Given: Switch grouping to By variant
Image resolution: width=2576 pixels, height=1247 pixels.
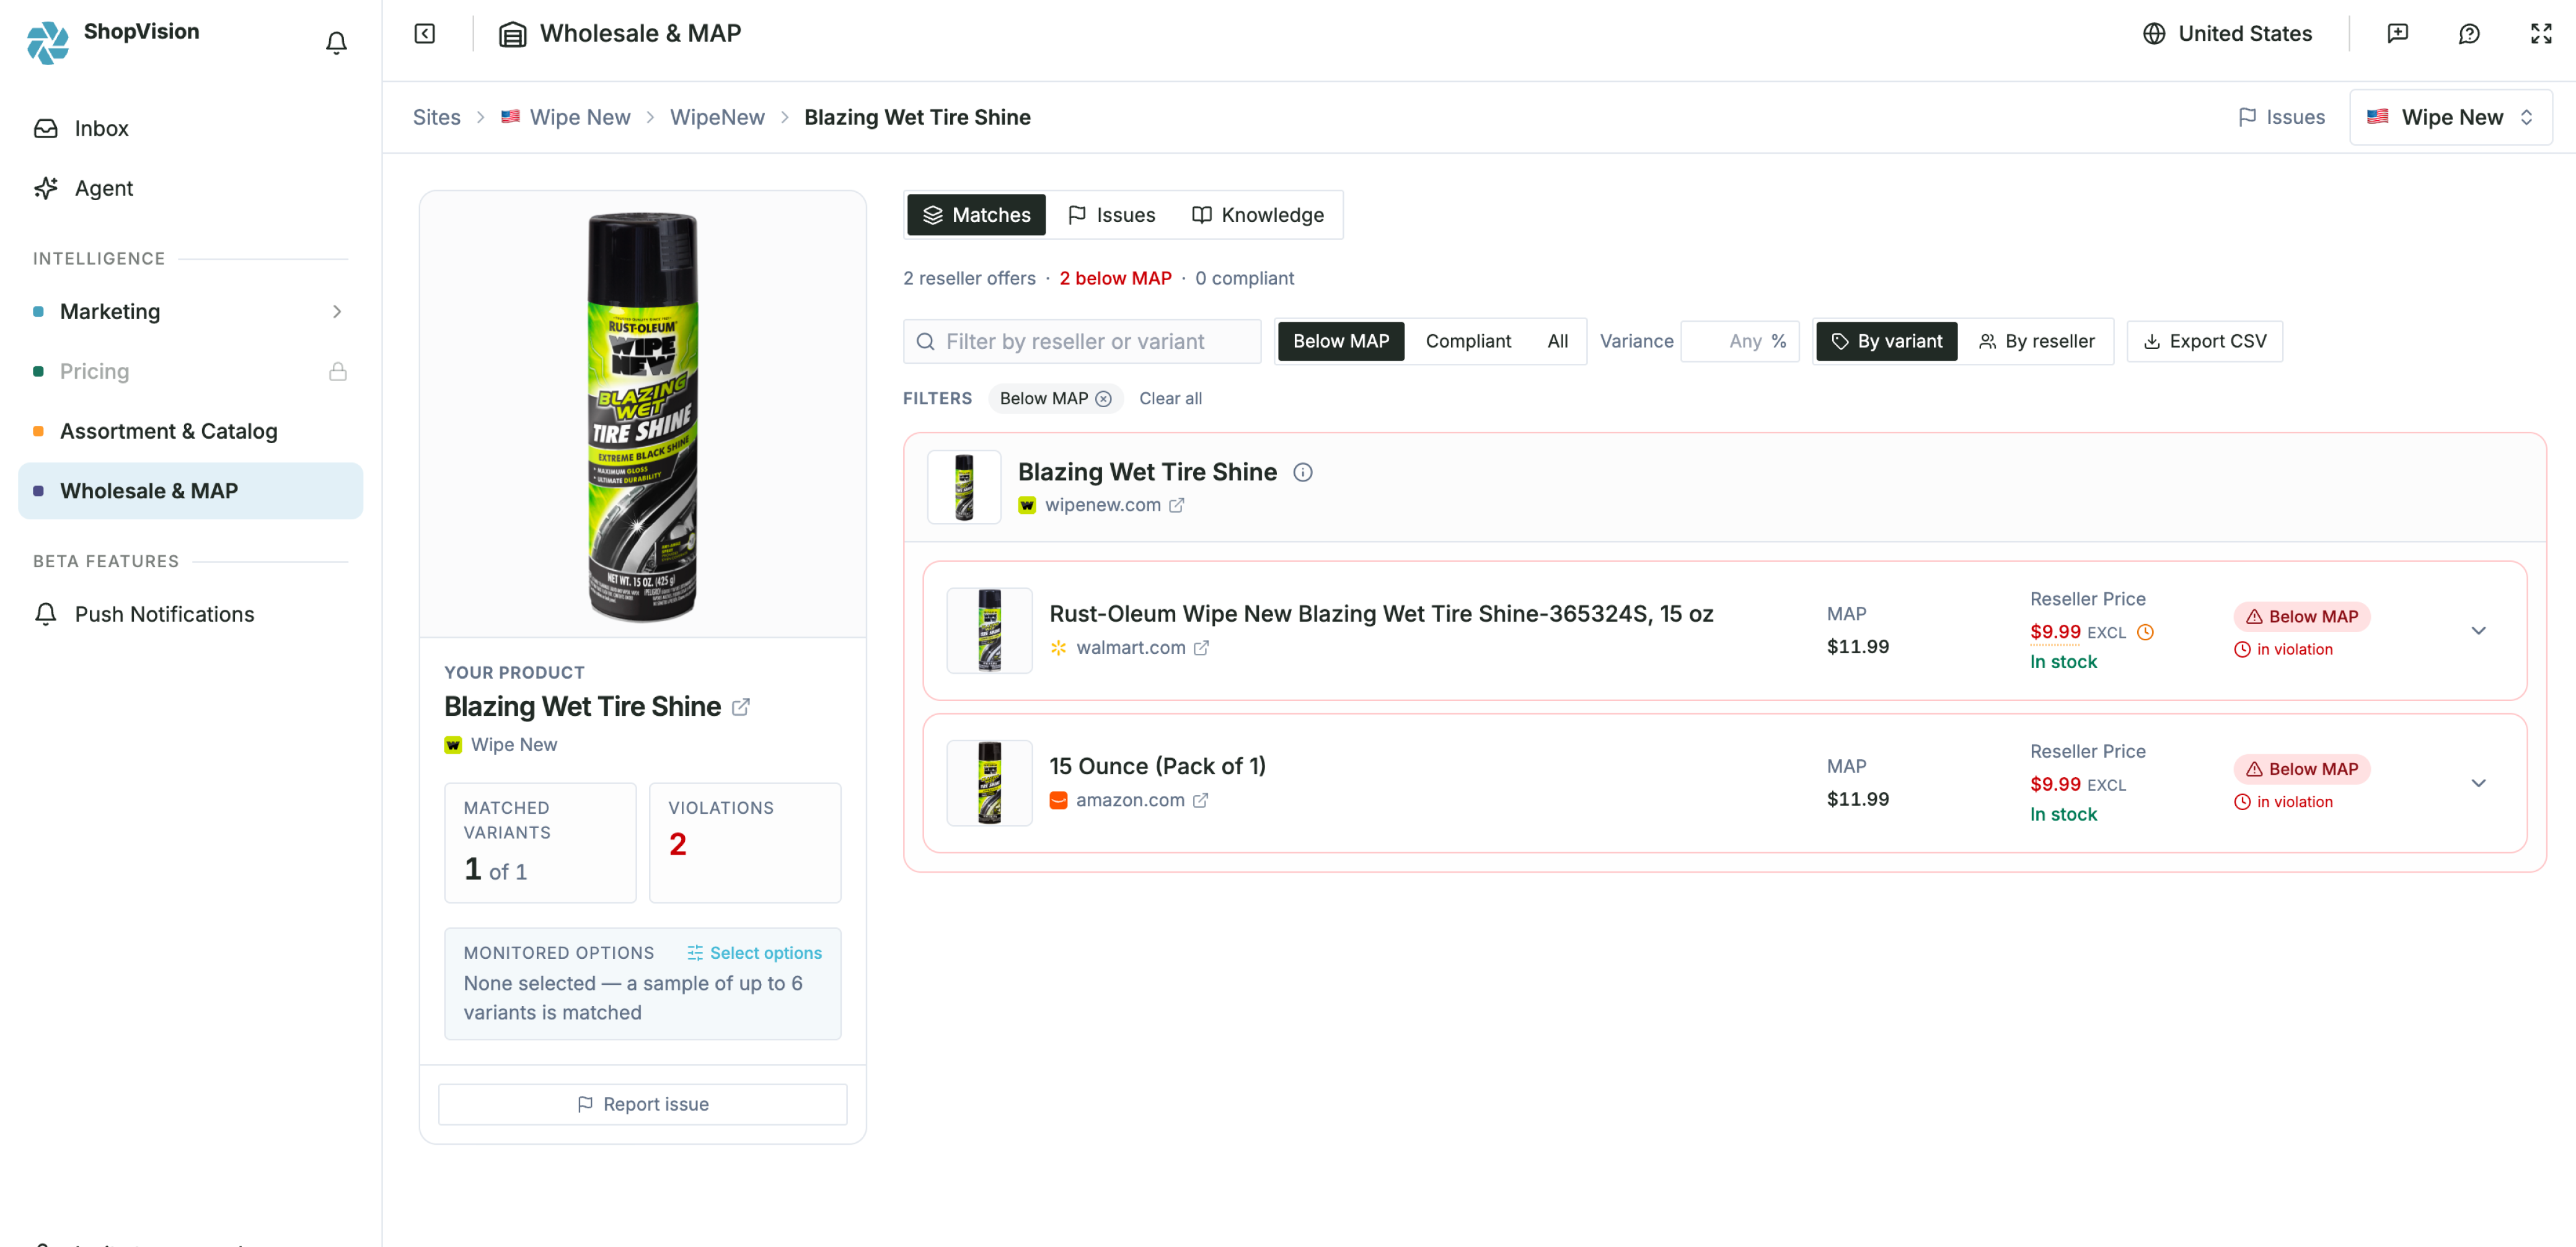Looking at the screenshot, I should point(1886,342).
